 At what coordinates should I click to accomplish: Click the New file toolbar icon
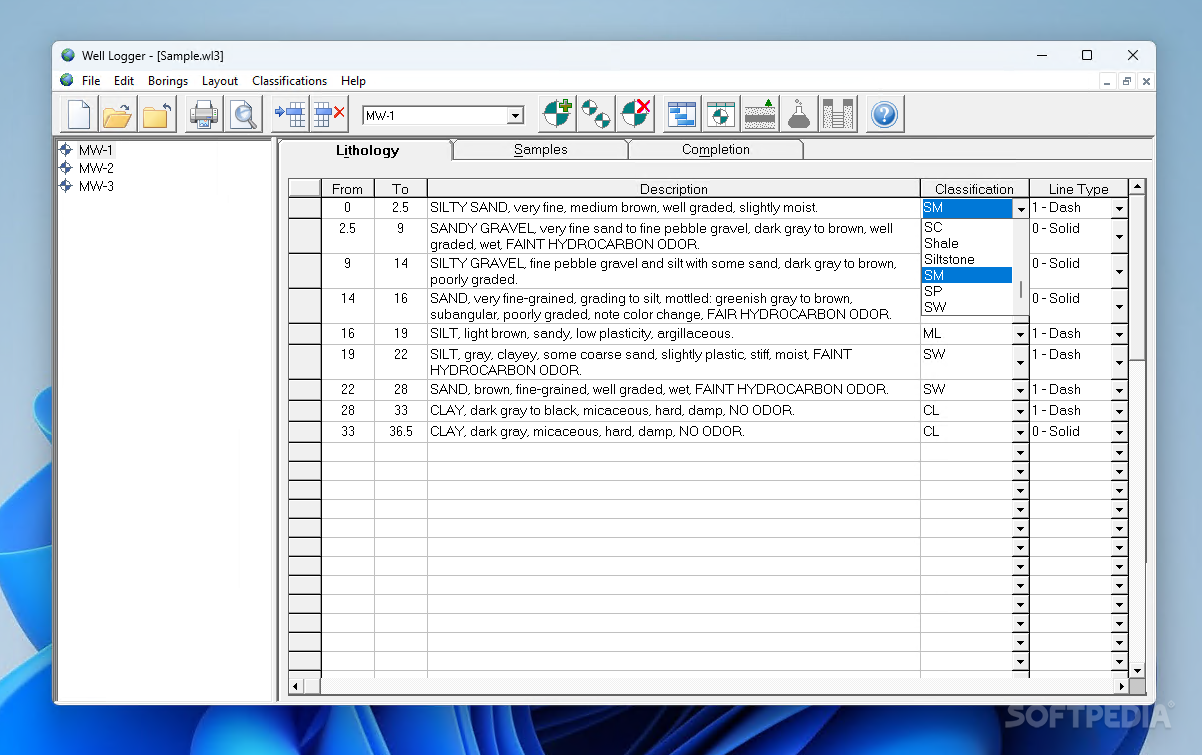pyautogui.click(x=79, y=114)
